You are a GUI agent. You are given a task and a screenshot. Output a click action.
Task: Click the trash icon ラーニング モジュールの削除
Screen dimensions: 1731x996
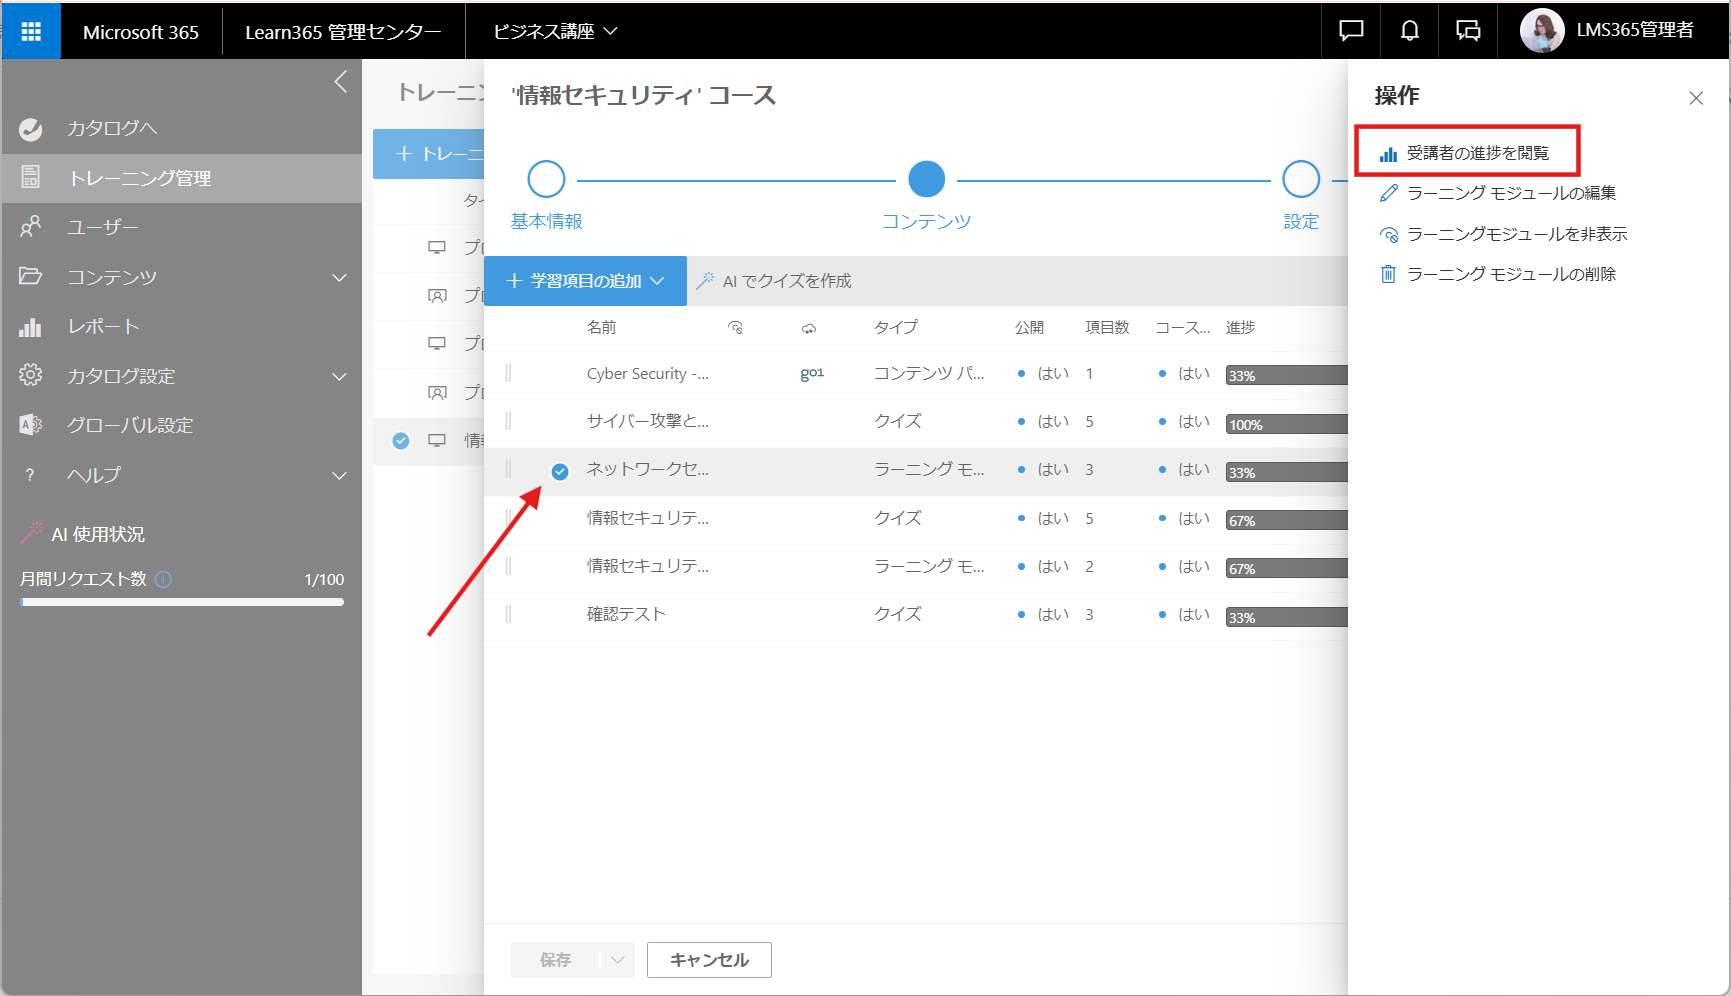click(1388, 274)
